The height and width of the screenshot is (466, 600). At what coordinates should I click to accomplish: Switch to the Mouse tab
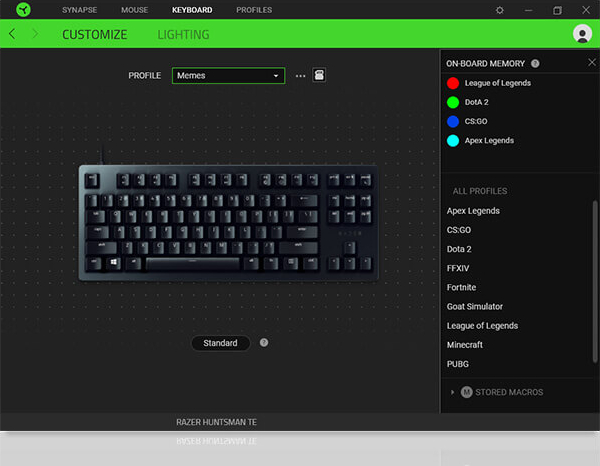(x=134, y=10)
